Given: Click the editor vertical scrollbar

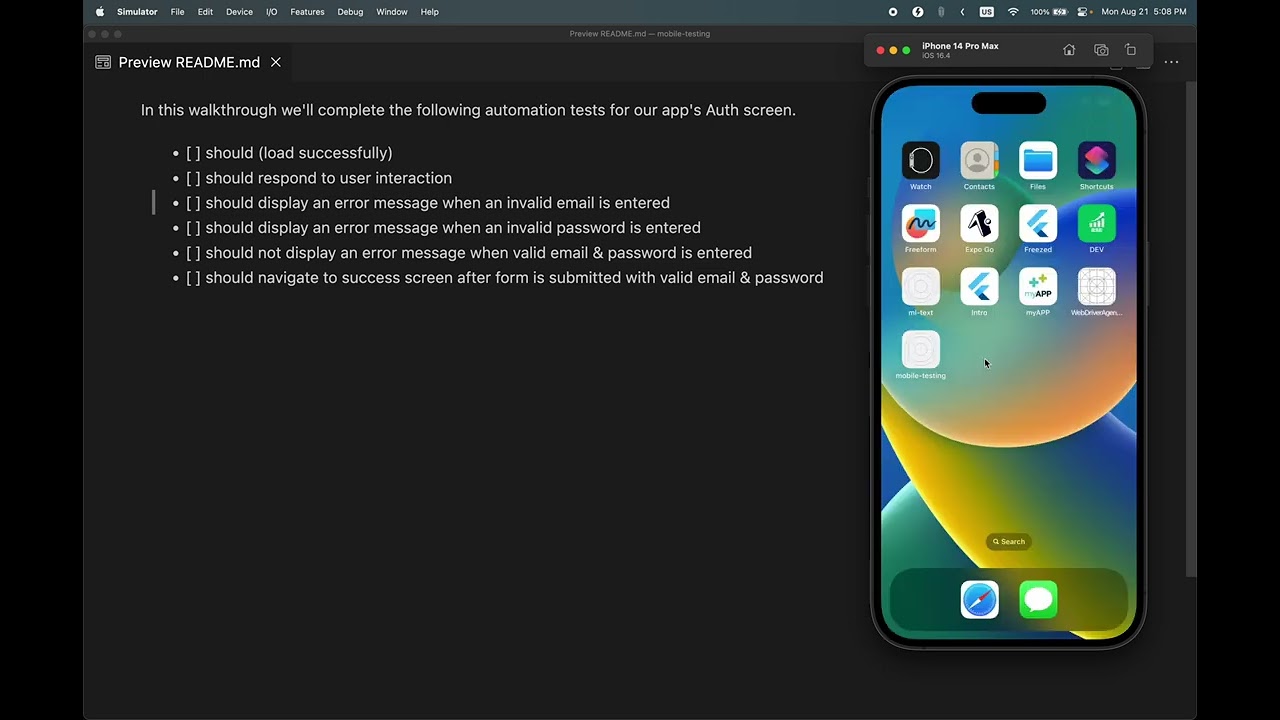Looking at the screenshot, I should coord(1191,330).
